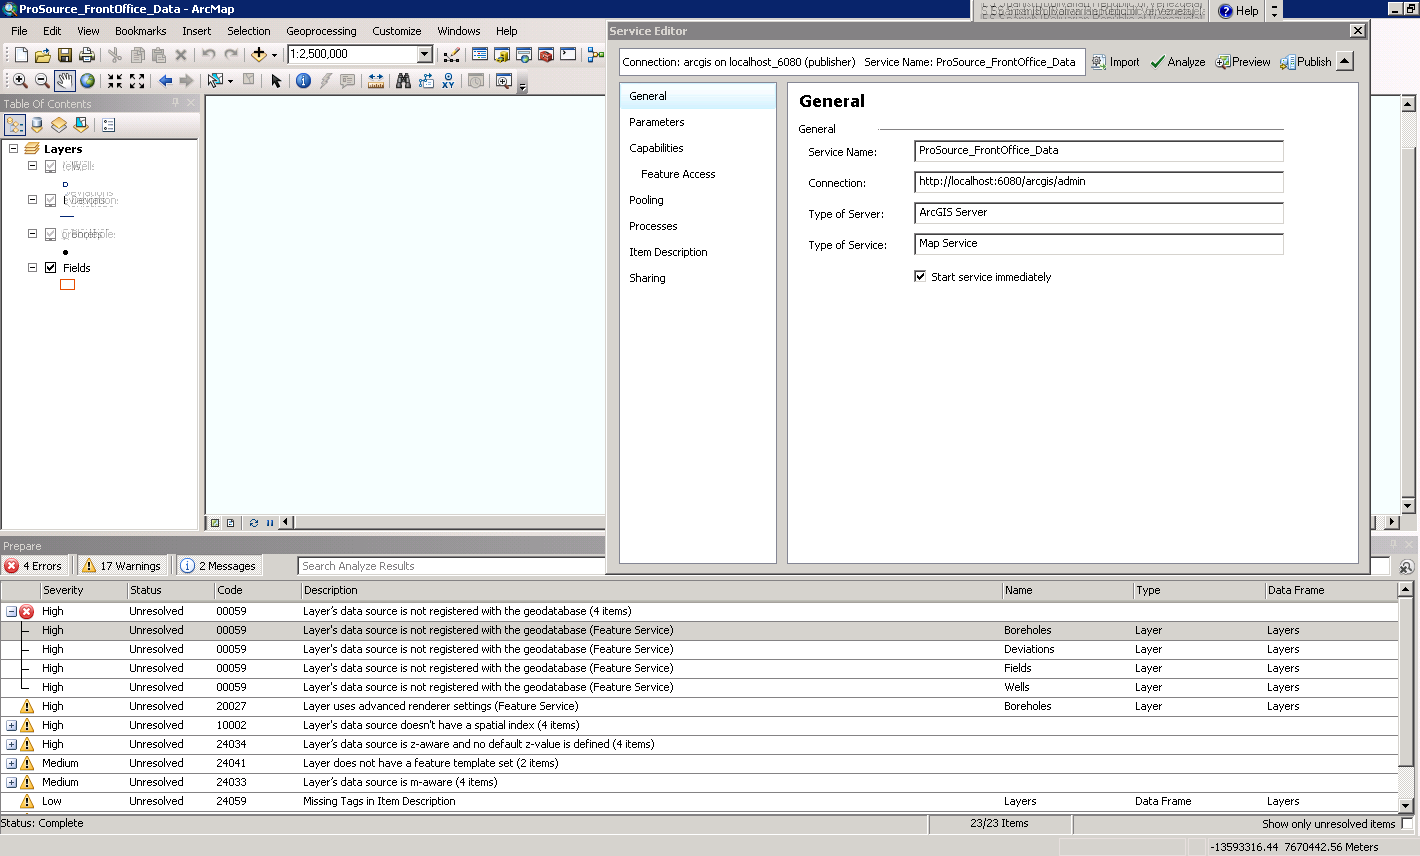Click Preview in Service Editor
The image size is (1420, 856).
[x=1243, y=62]
